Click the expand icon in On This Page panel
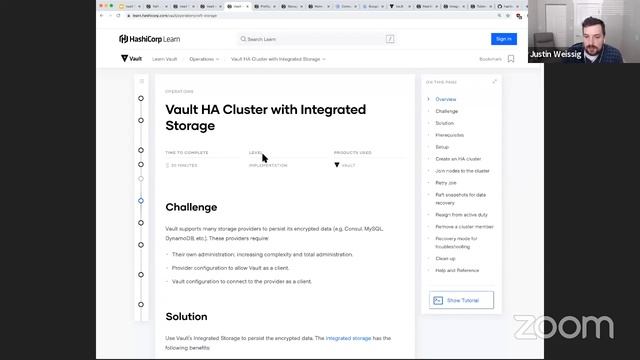 click(494, 82)
